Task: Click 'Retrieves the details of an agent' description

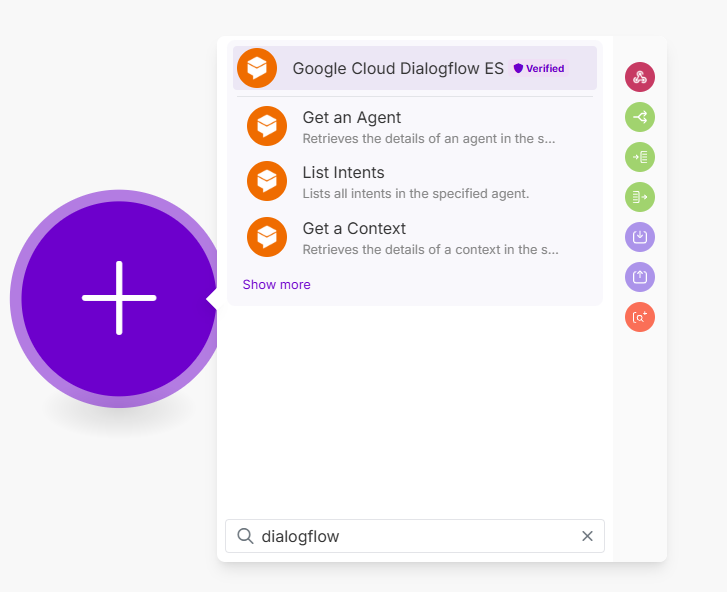Action: tap(429, 139)
